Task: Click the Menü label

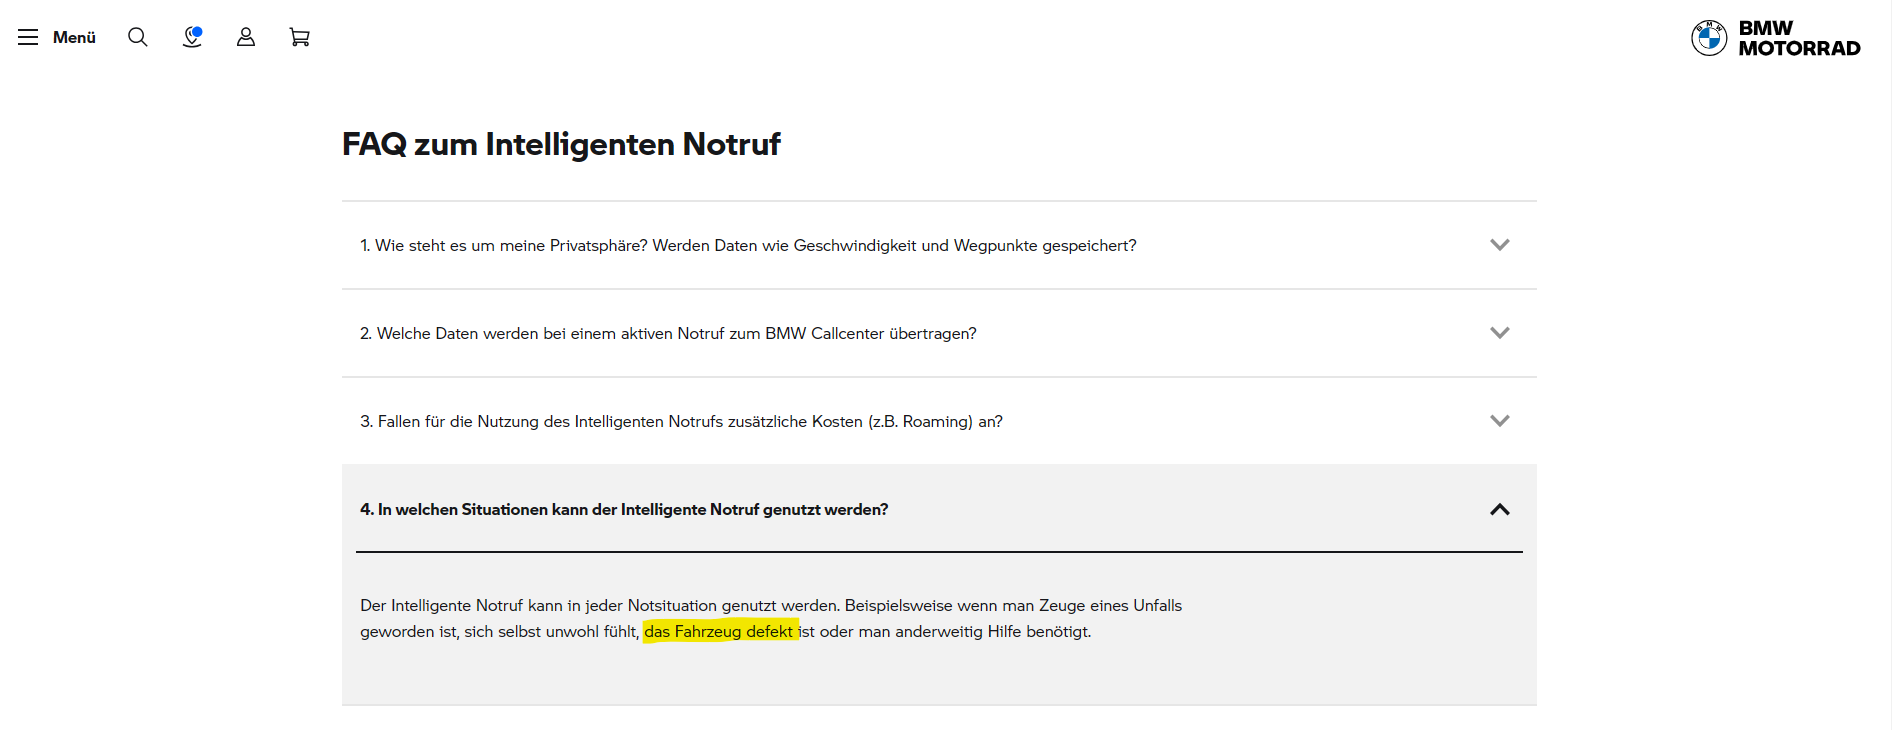Action: click(x=74, y=37)
